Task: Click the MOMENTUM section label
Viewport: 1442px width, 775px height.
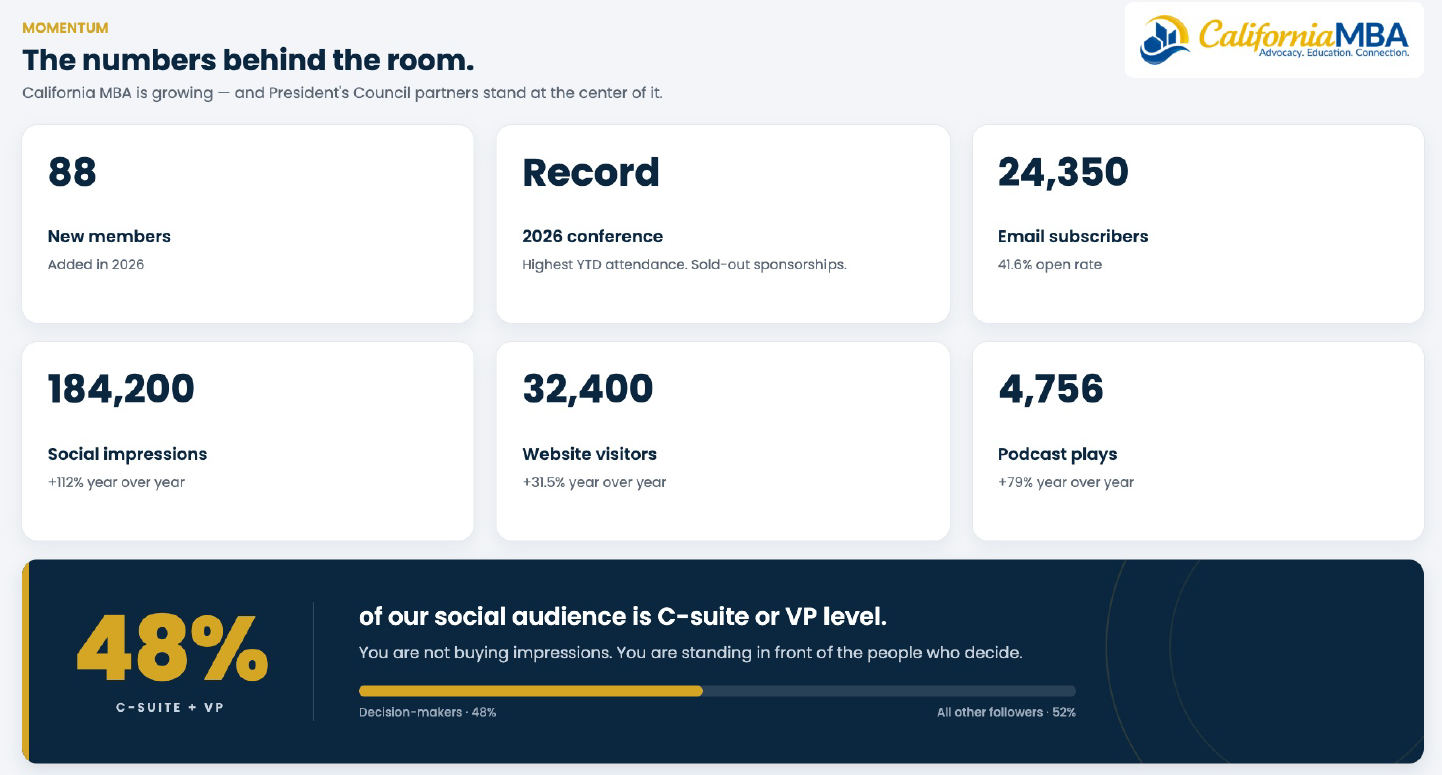Action: [65, 28]
